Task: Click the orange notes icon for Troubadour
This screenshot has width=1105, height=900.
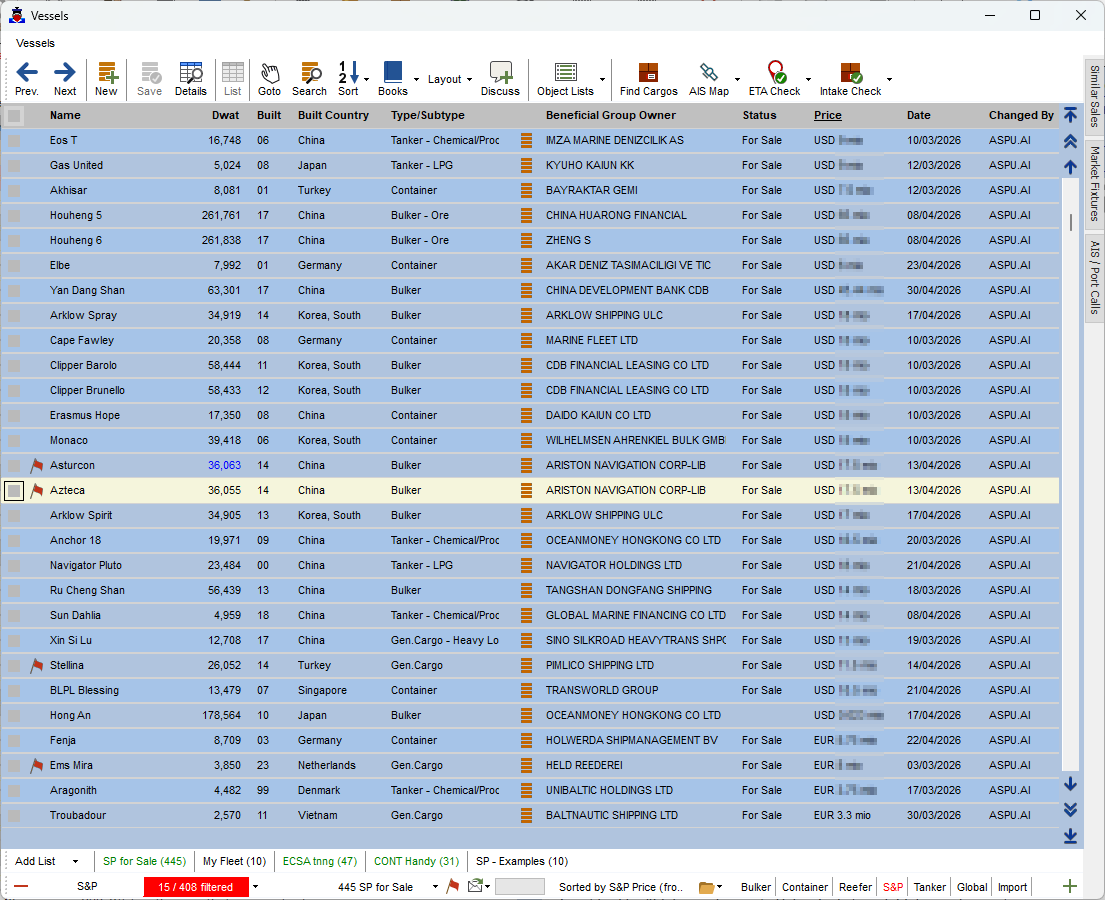Action: tap(526, 815)
